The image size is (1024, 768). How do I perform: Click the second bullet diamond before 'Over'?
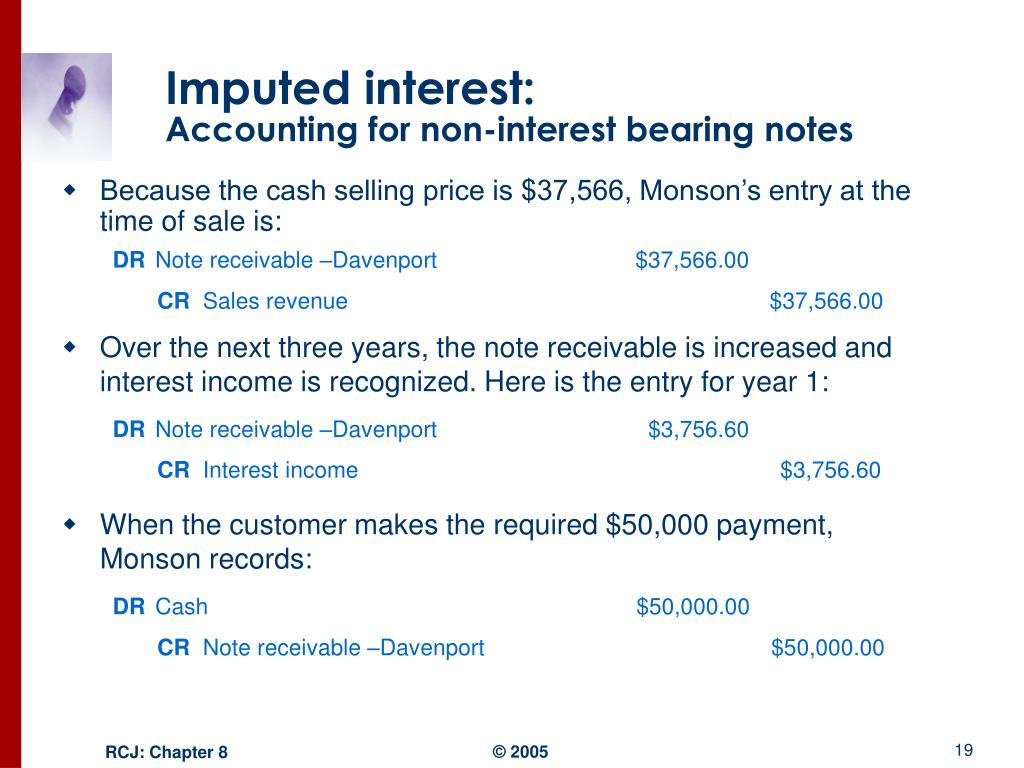[x=70, y=347]
